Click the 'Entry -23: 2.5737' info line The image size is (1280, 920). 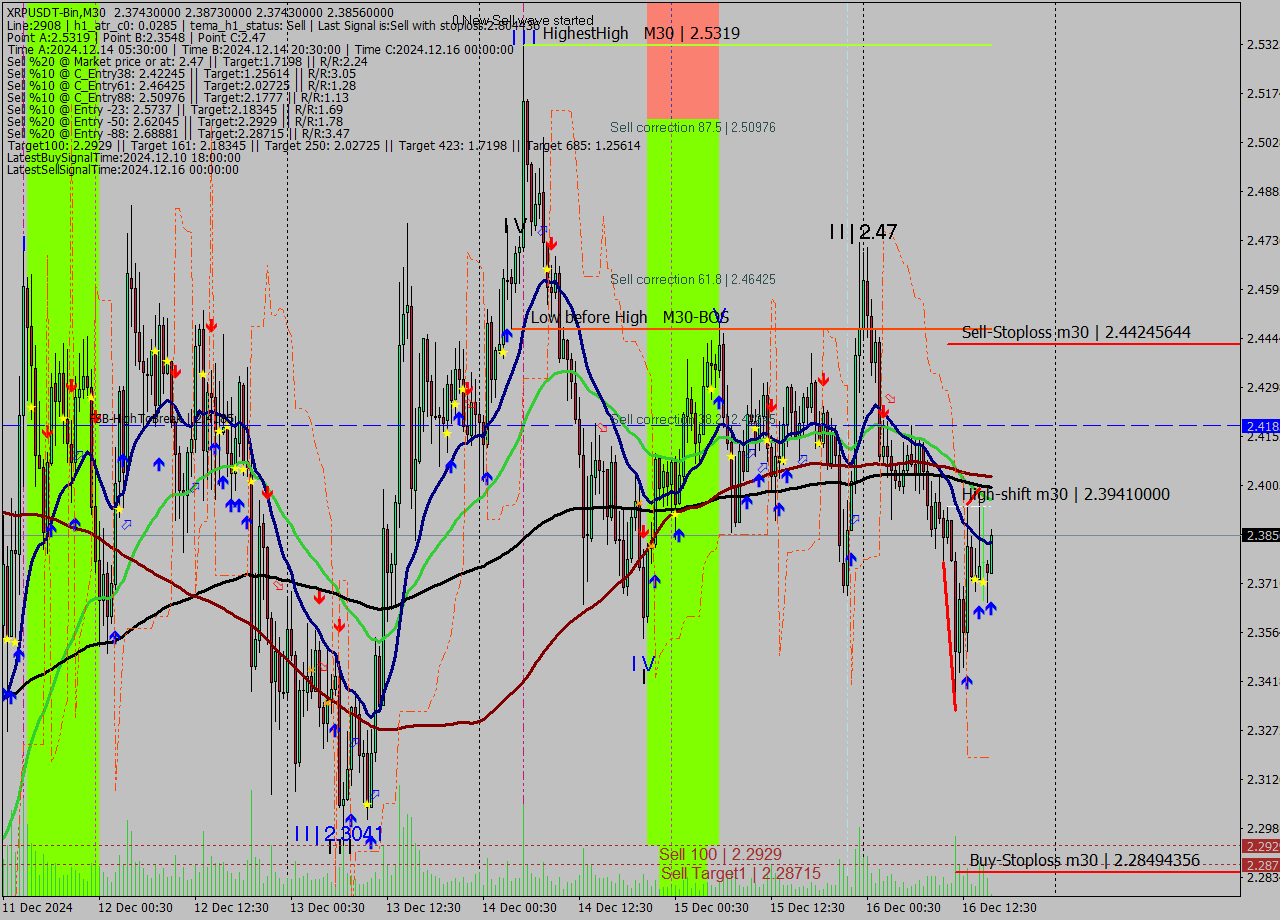175,109
